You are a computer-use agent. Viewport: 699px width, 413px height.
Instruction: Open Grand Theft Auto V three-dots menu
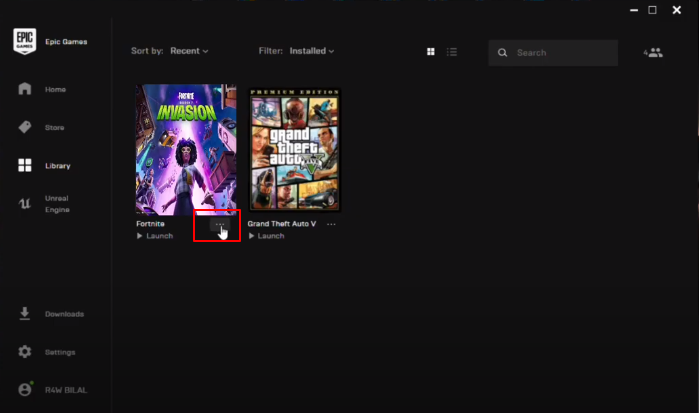click(x=331, y=224)
